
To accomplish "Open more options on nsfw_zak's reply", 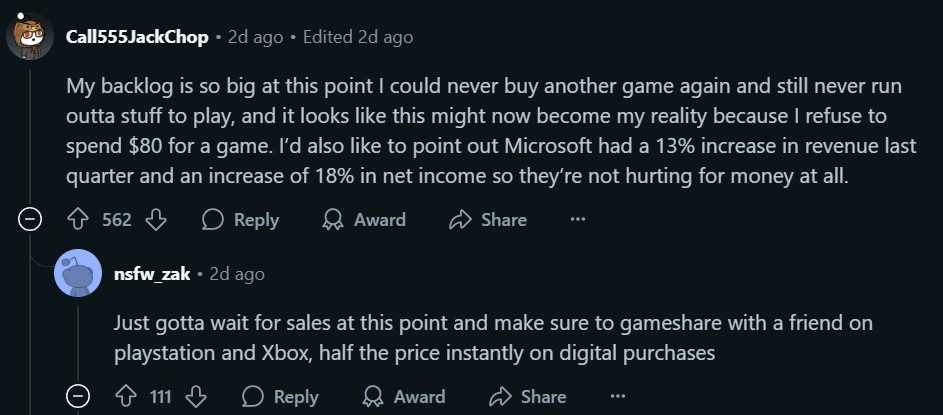I will click(x=617, y=397).
